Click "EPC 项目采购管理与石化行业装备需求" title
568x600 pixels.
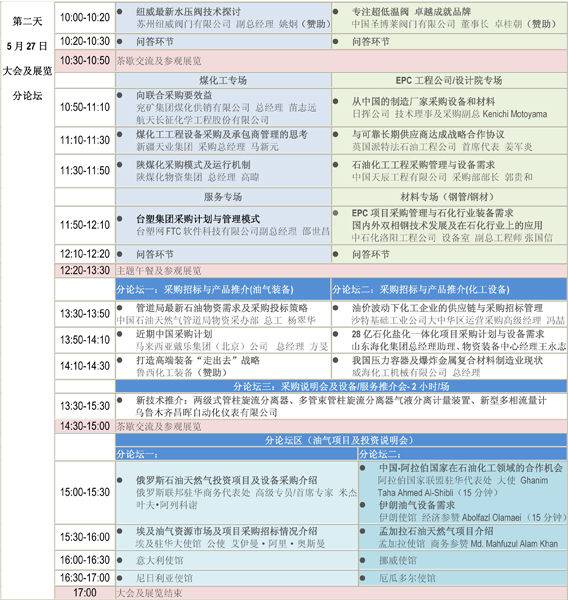tap(433, 213)
